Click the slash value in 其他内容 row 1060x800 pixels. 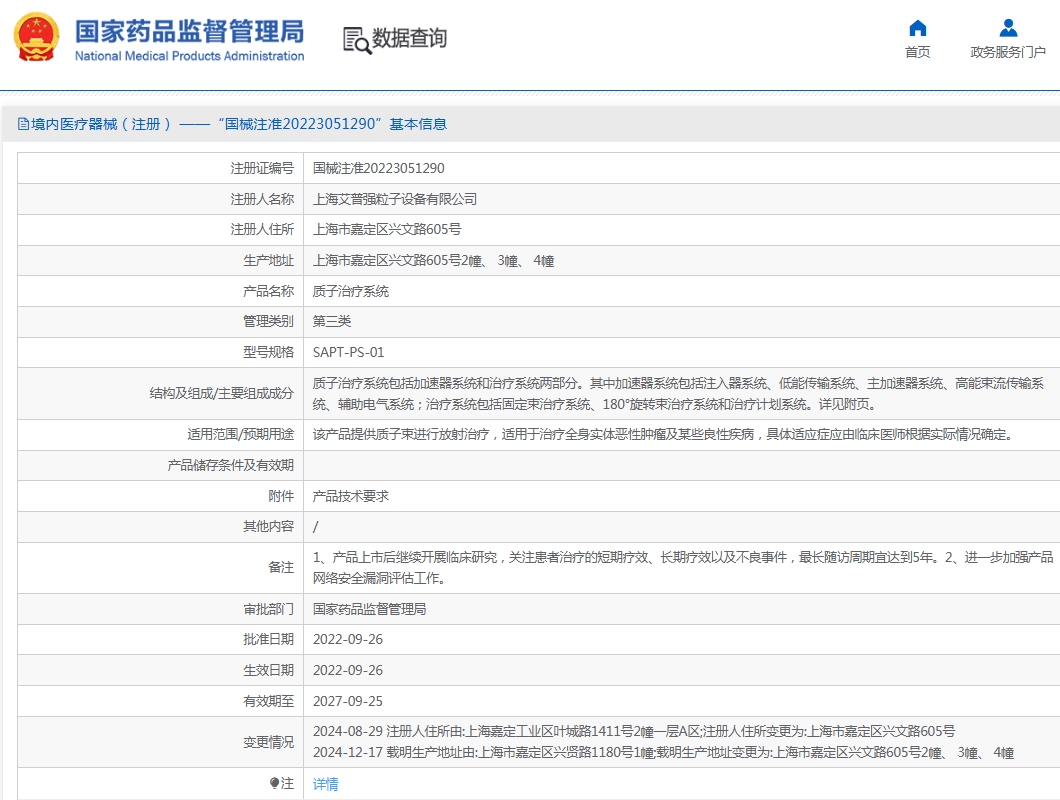316,527
